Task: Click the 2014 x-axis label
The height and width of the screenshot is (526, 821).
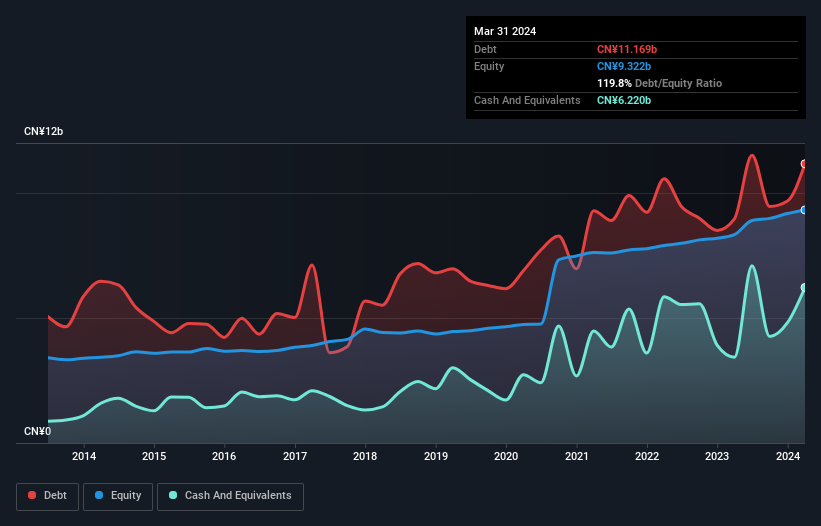Action: [x=84, y=456]
